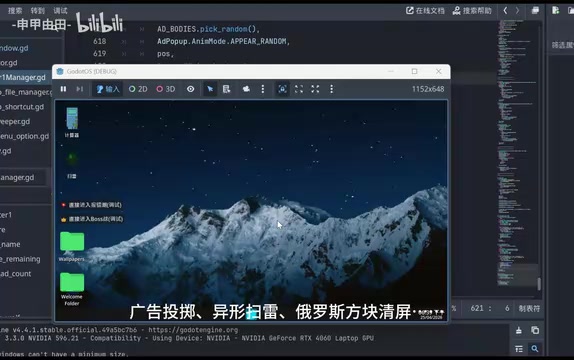
Task: Clear the output log broom icon
Action: click(519, 330)
